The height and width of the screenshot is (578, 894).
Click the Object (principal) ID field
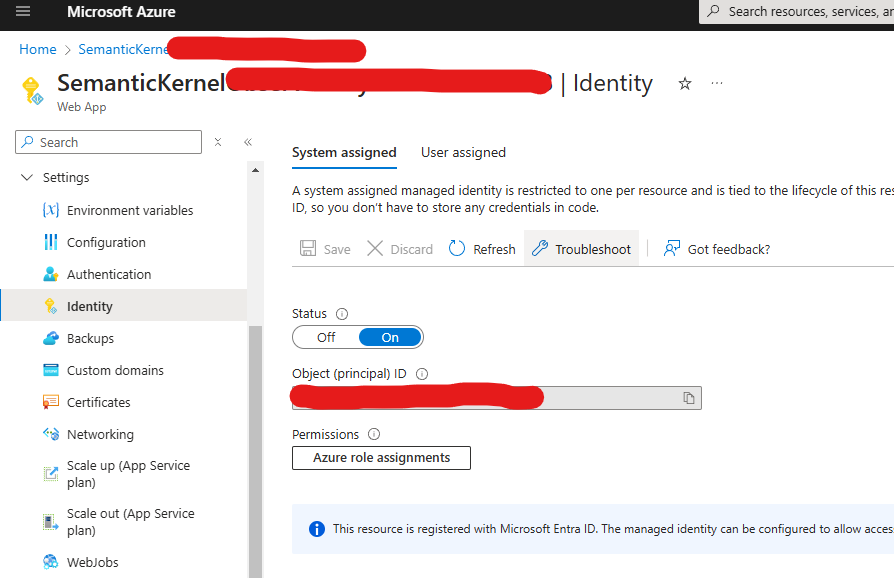[497, 398]
